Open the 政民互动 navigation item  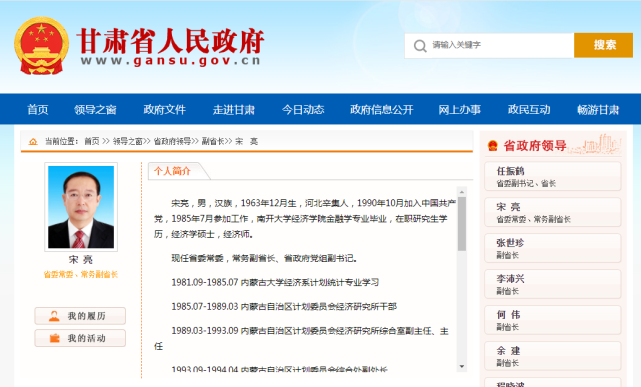click(529, 110)
